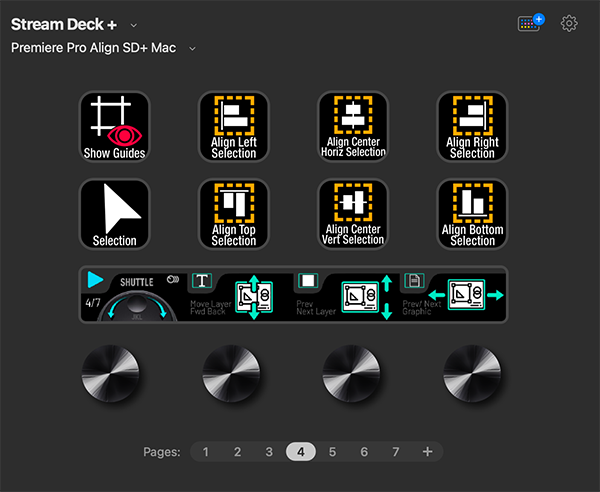Open preferences with the gear icon

click(569, 24)
